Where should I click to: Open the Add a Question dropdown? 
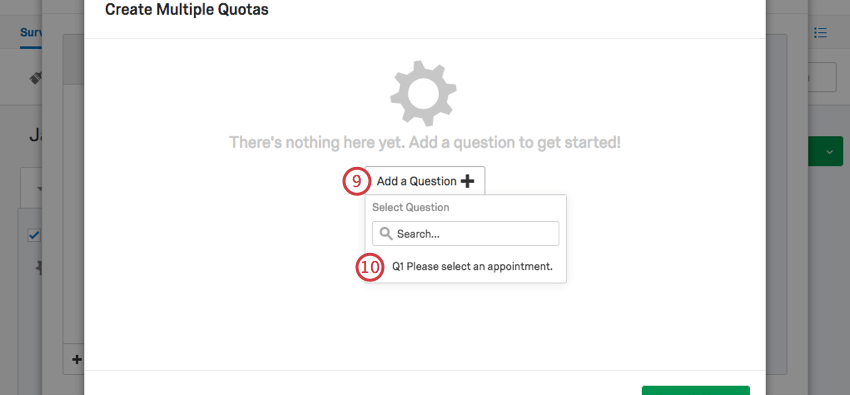(x=425, y=181)
